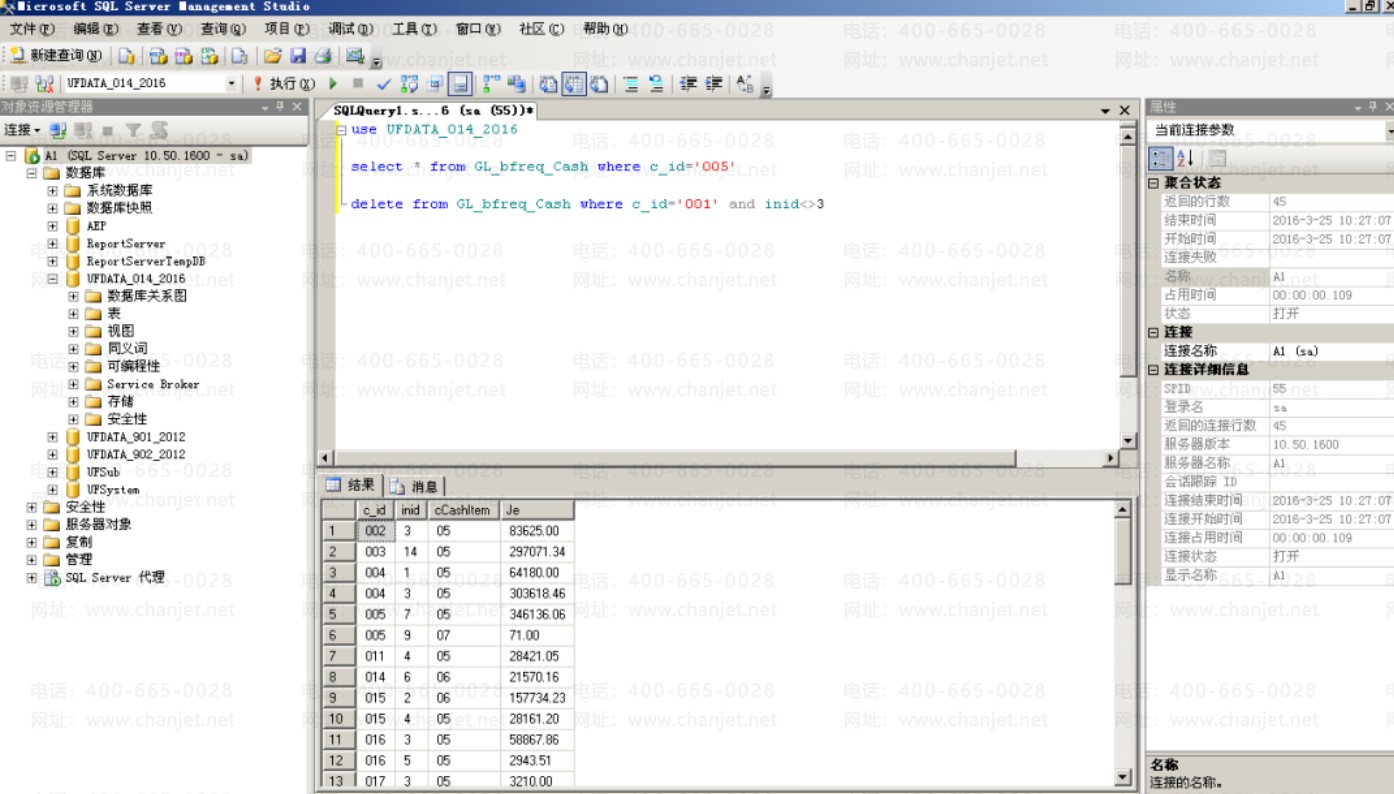Click the 'Je' column header in results
This screenshot has width=1394, height=794.
click(x=537, y=510)
